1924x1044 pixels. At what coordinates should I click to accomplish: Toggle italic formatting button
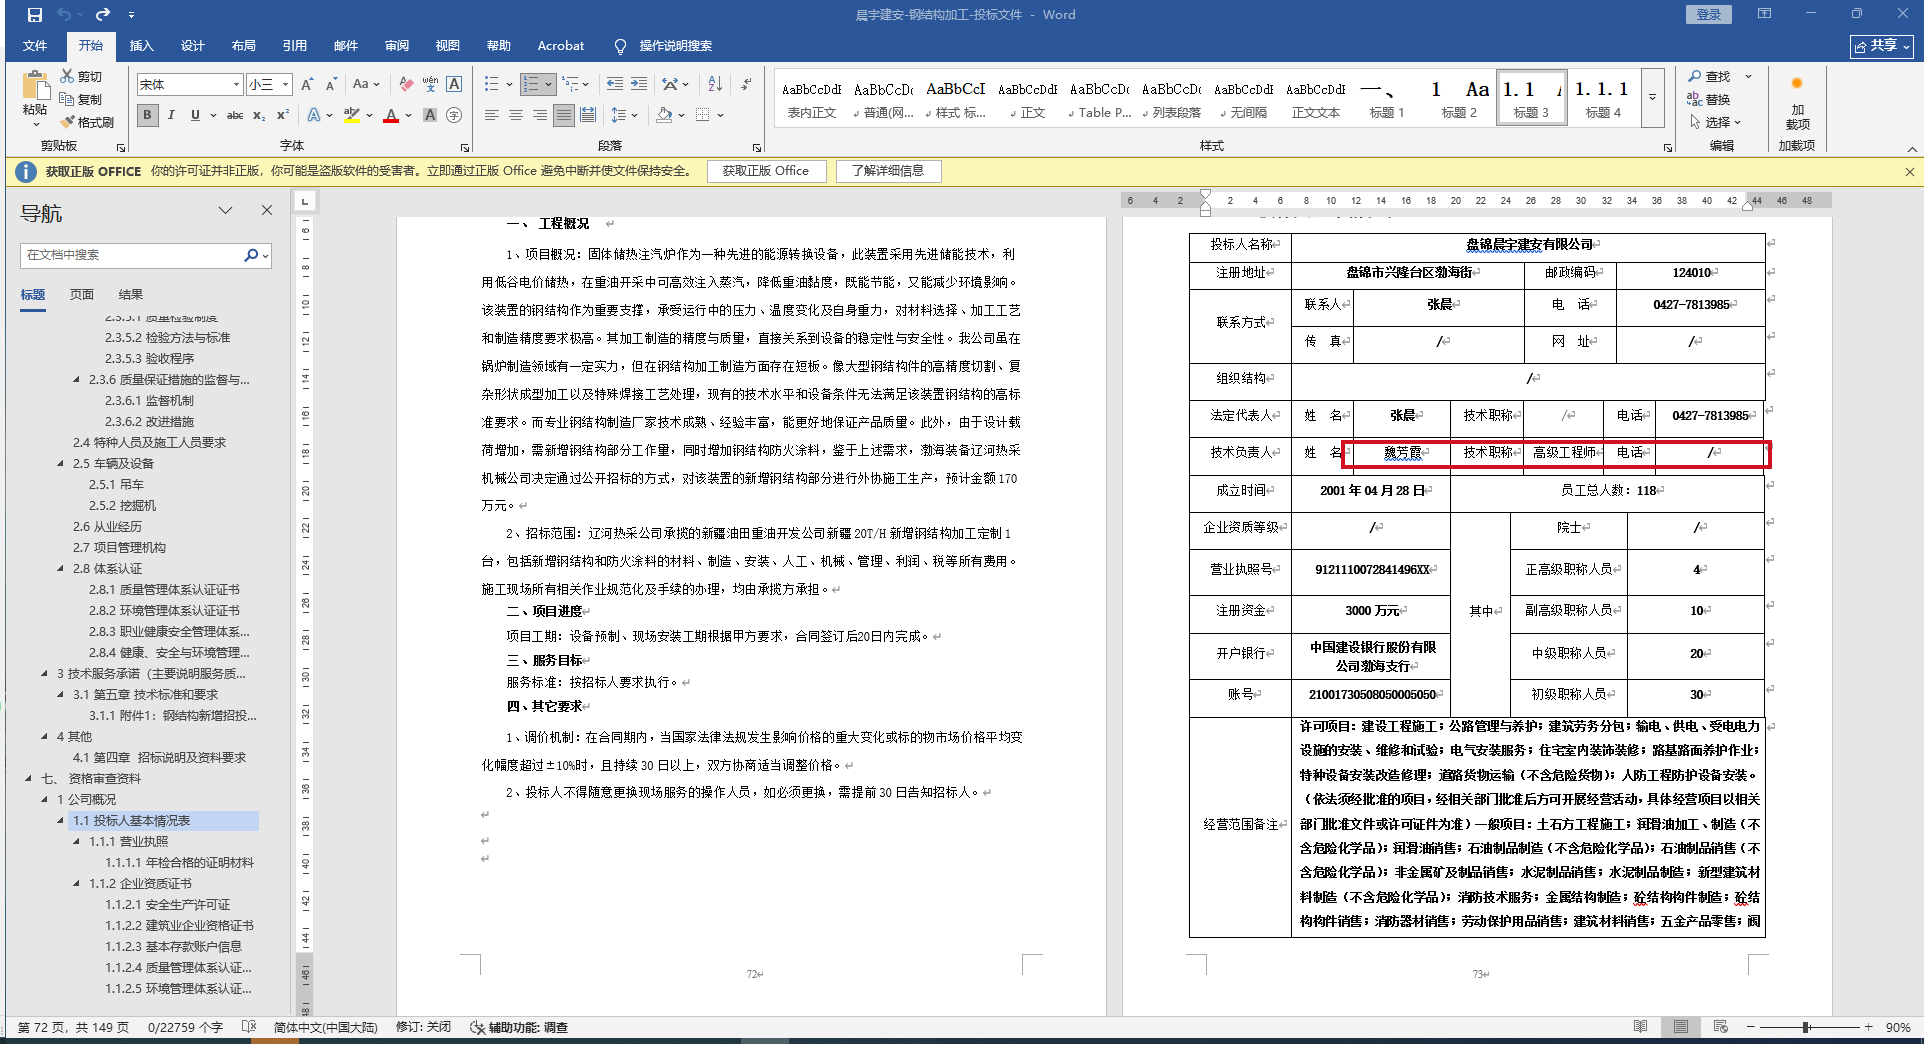[171, 115]
